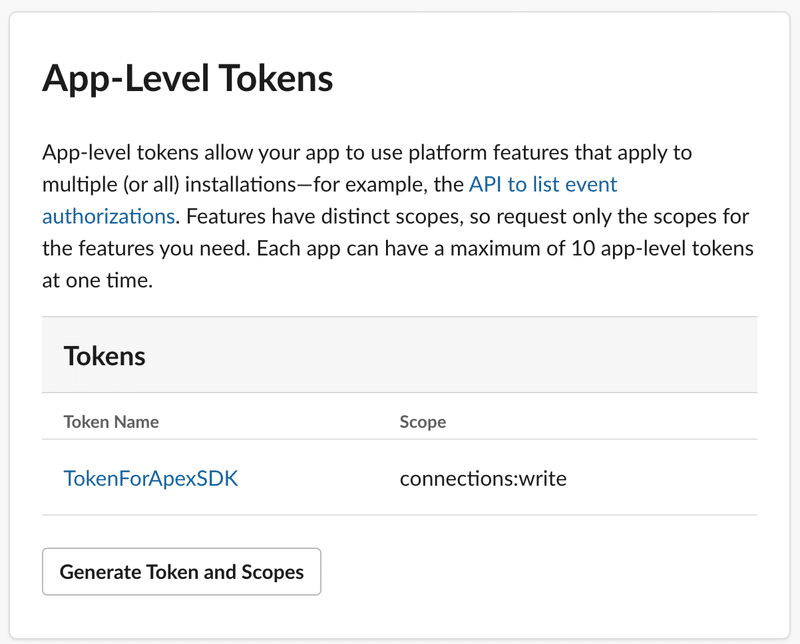Image resolution: width=800 pixels, height=644 pixels.
Task: Open the TokenForApexSDK token link
Action: [x=151, y=478]
